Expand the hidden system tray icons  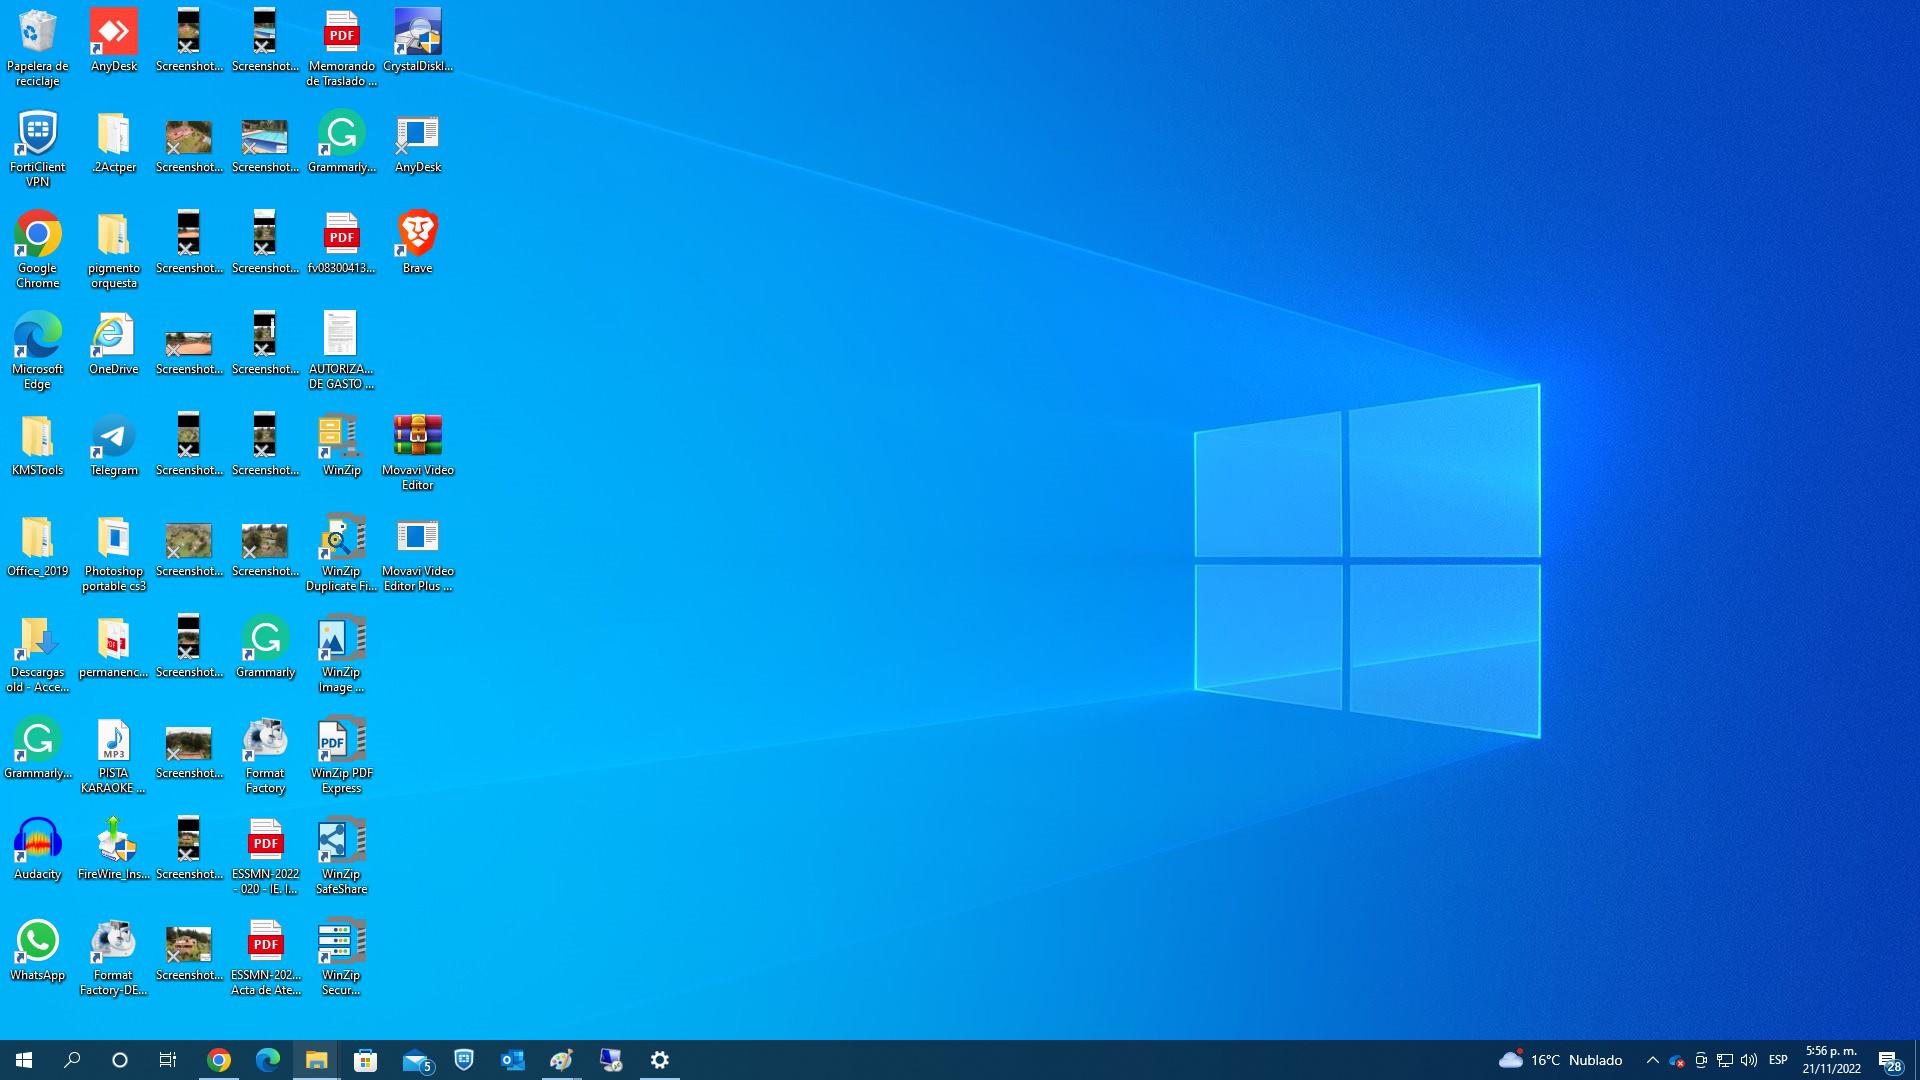[1652, 1060]
